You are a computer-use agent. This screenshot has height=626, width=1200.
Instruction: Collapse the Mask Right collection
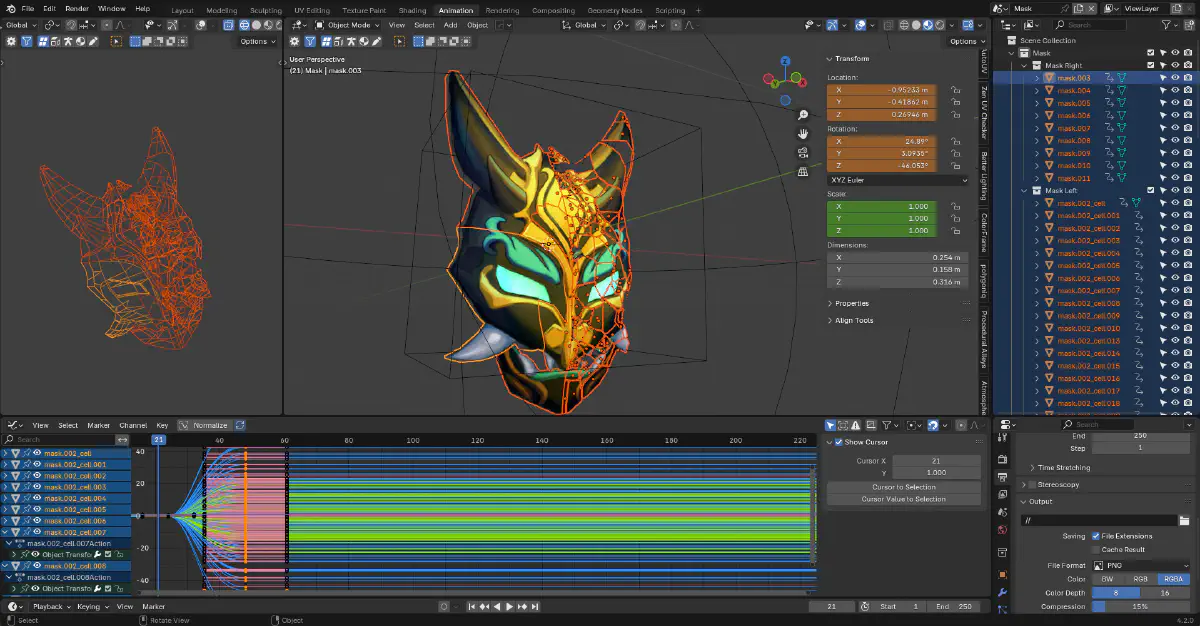coord(1025,65)
